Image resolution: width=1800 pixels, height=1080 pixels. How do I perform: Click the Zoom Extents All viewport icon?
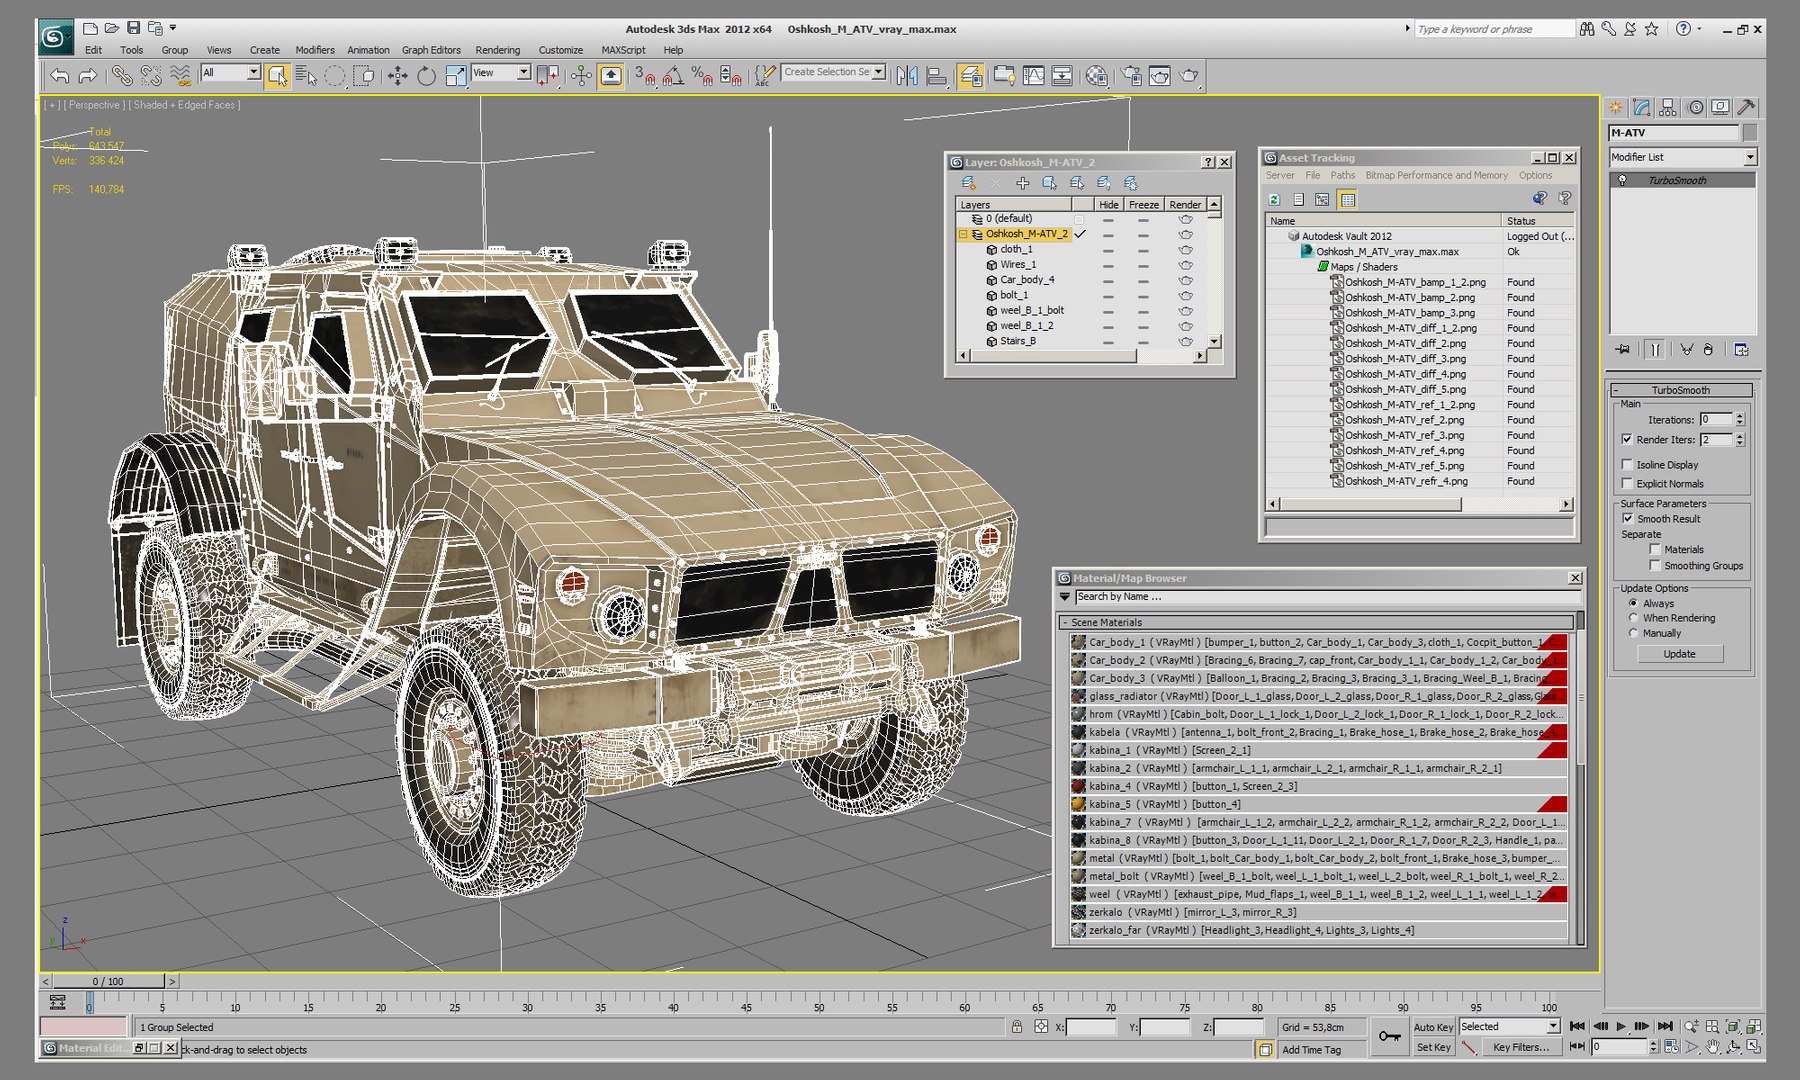(x=1753, y=1027)
